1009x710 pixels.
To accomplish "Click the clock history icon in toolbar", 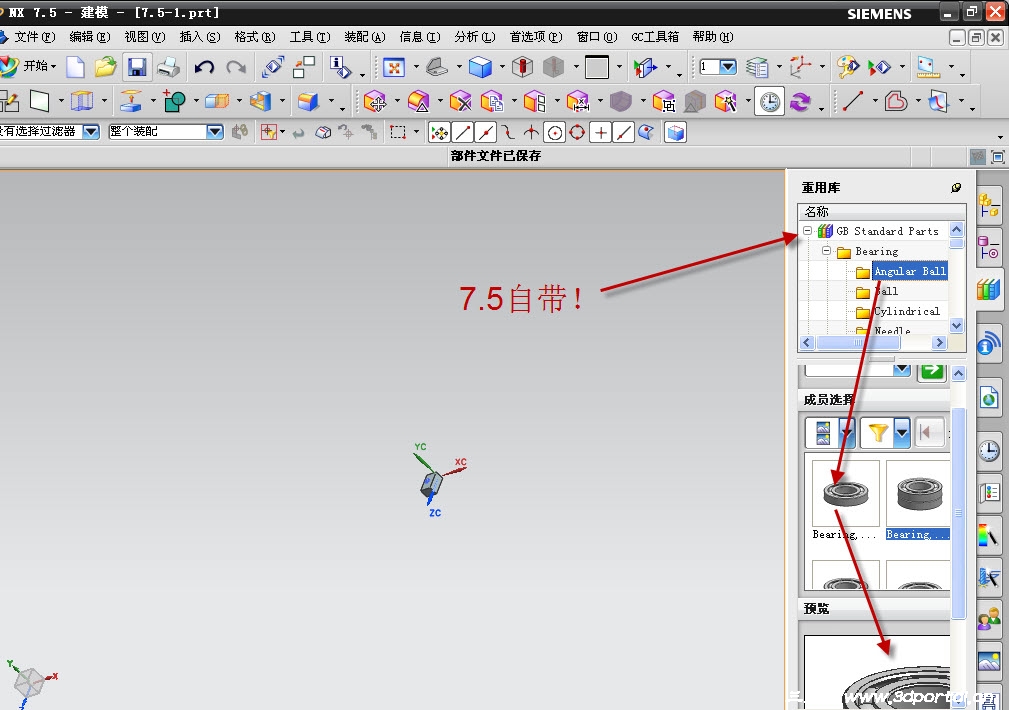I will [x=769, y=102].
